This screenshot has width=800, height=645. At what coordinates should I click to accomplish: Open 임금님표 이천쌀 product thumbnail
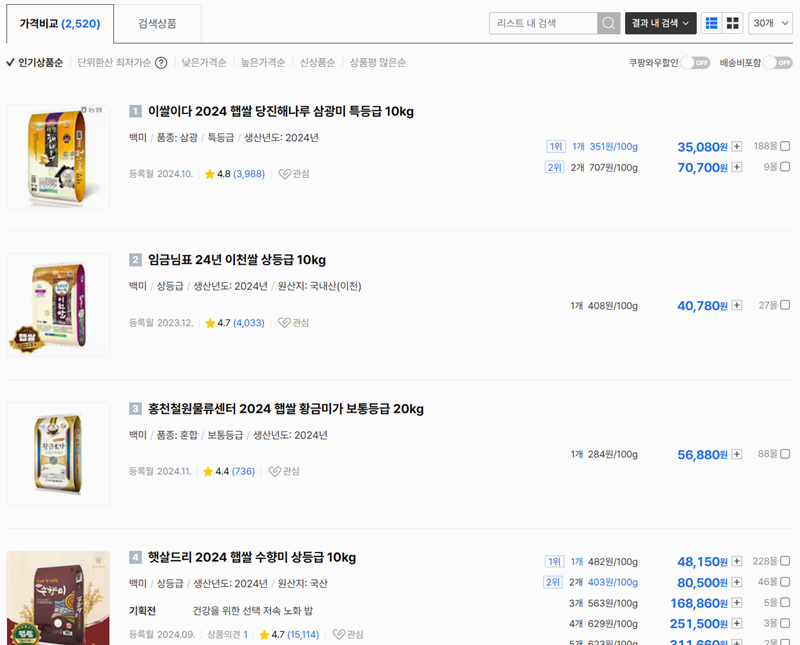58,305
